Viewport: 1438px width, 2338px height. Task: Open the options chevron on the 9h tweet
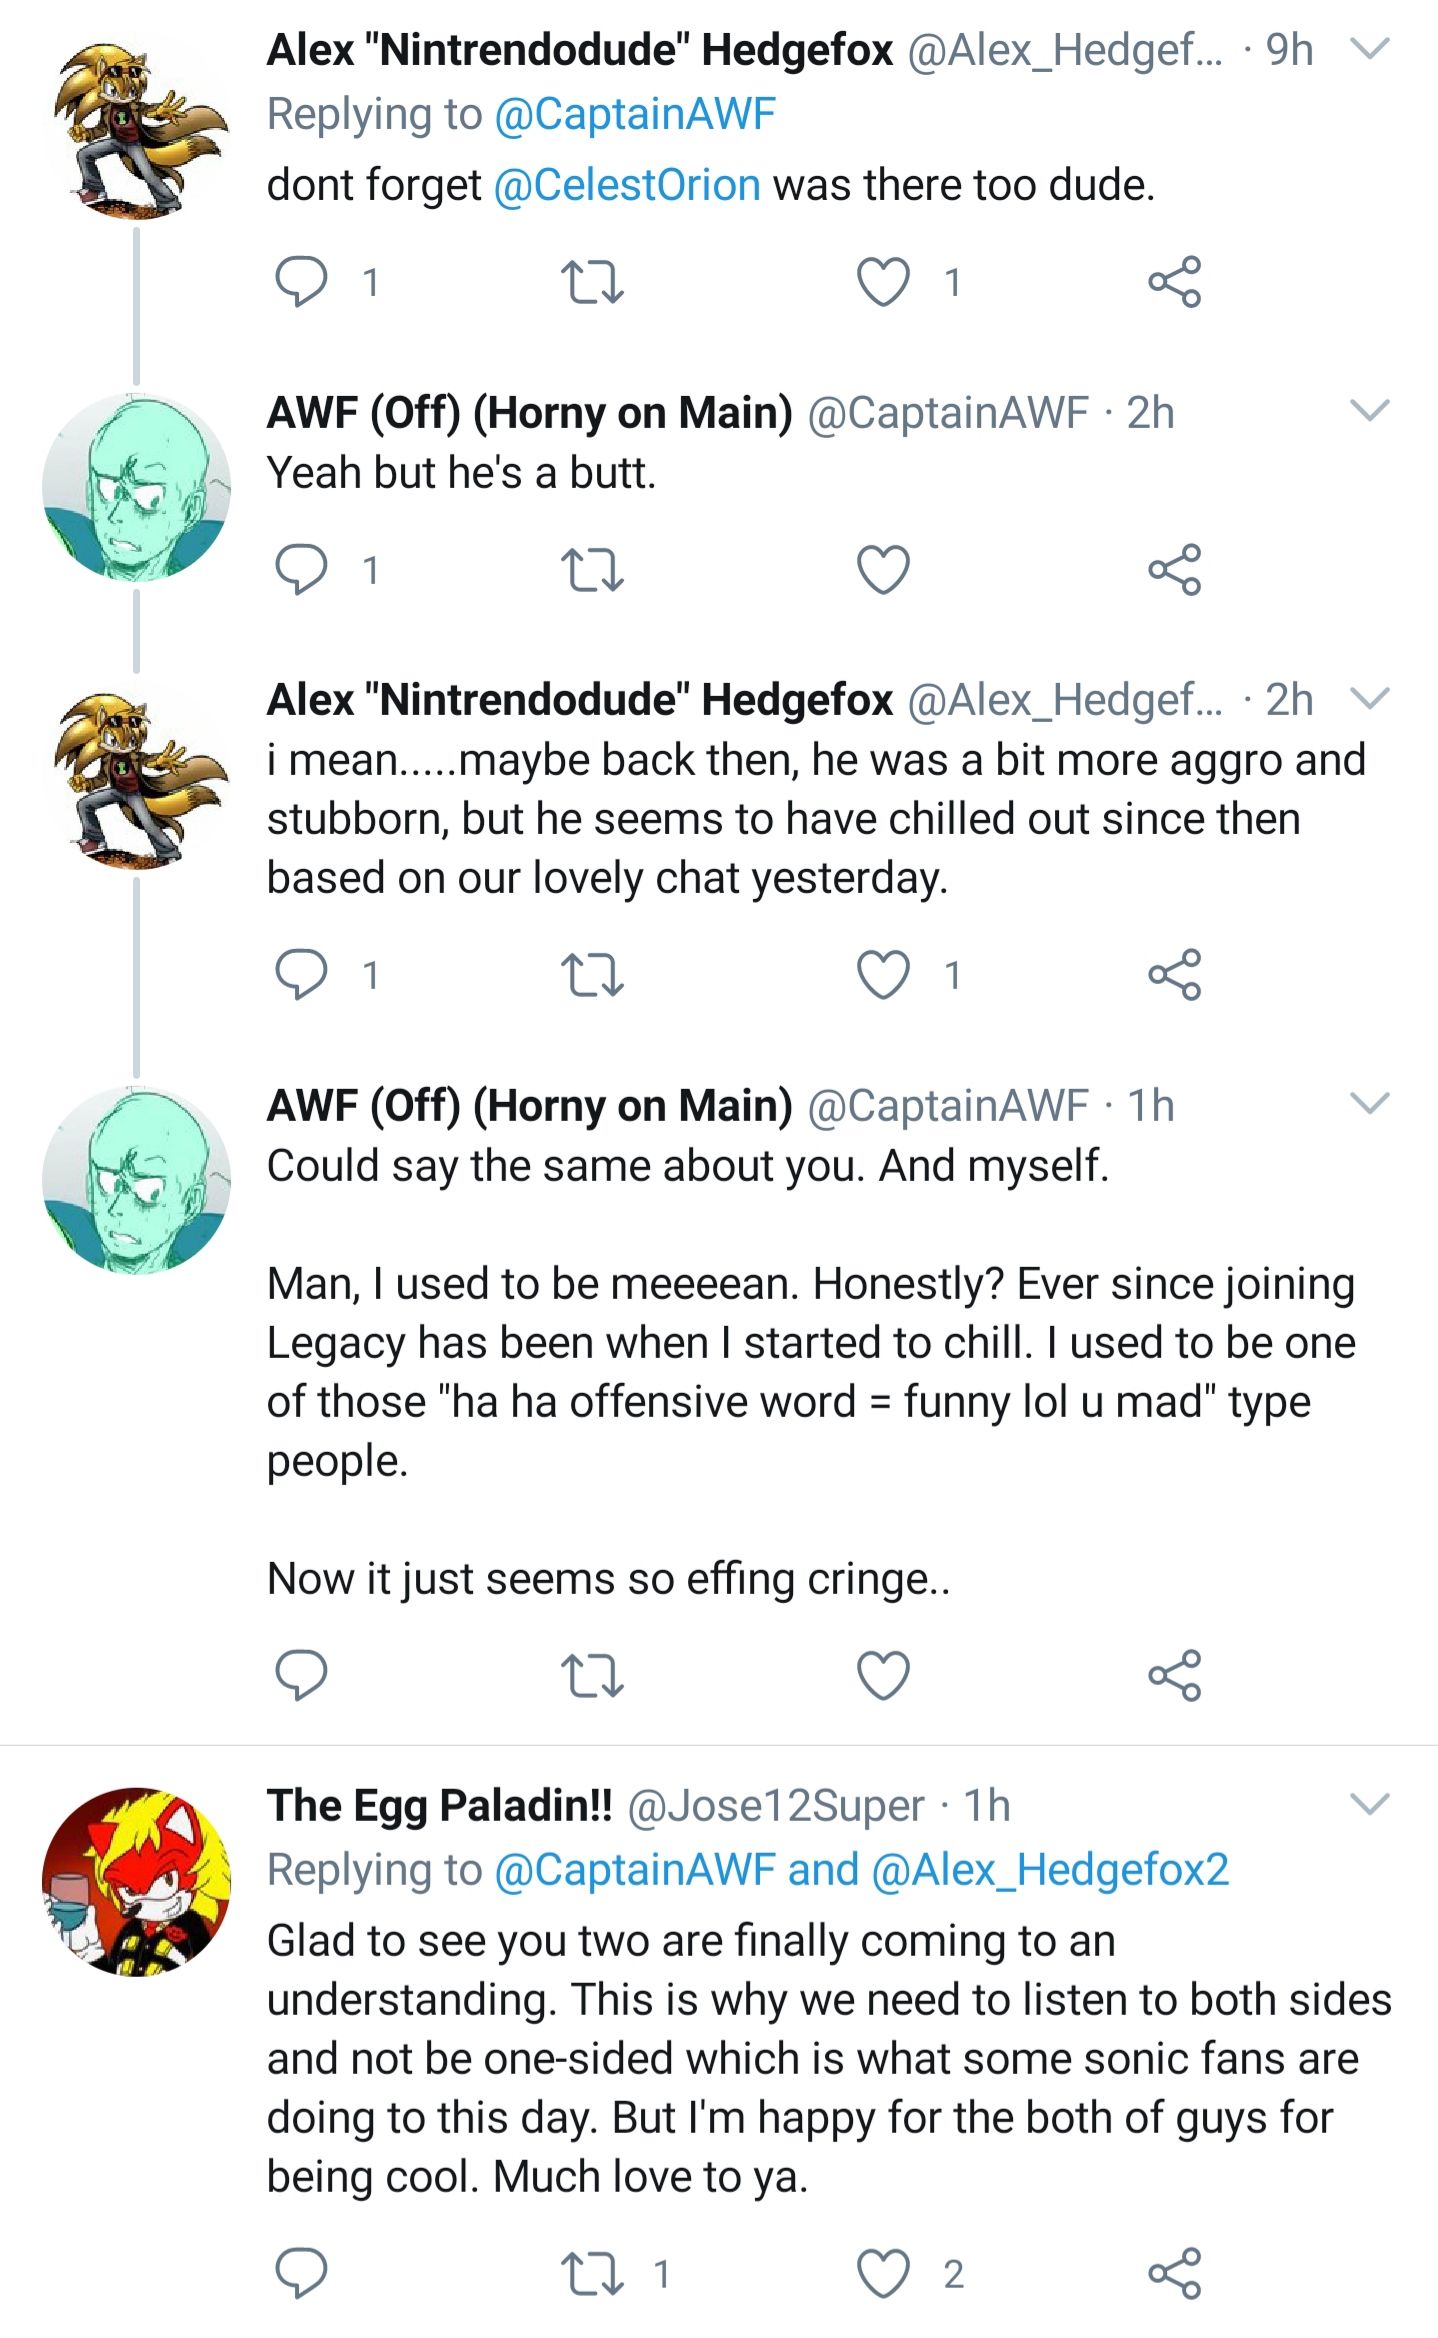1370,48
